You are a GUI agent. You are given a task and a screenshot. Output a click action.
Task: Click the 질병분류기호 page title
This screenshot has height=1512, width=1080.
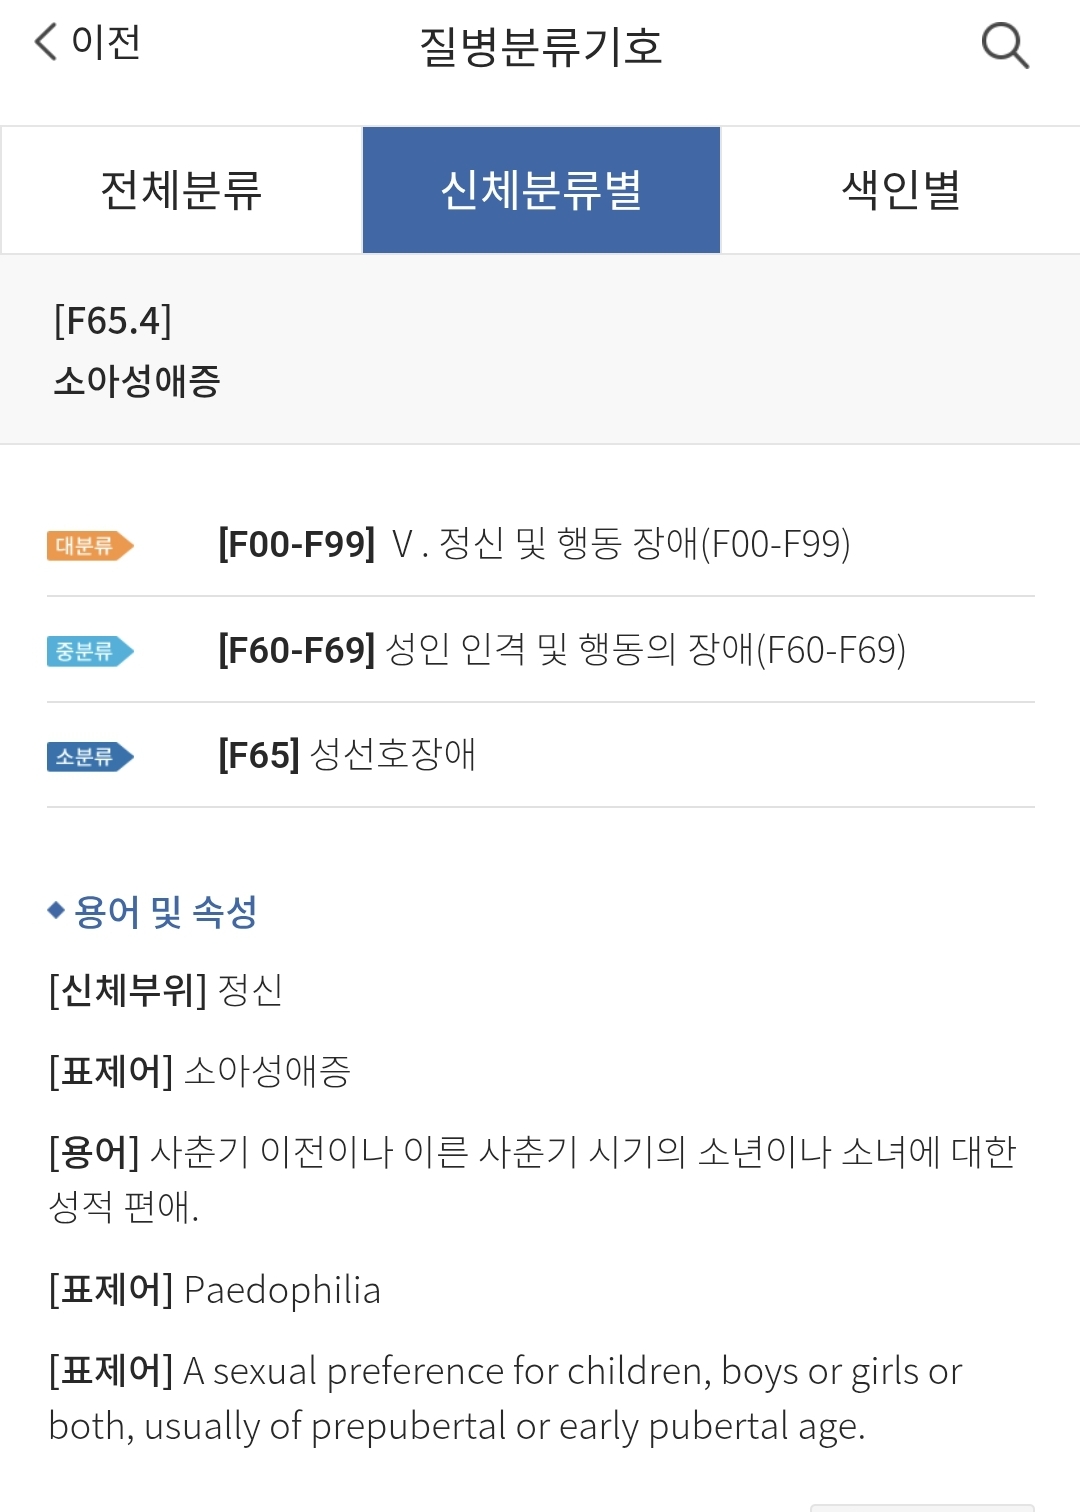click(541, 46)
